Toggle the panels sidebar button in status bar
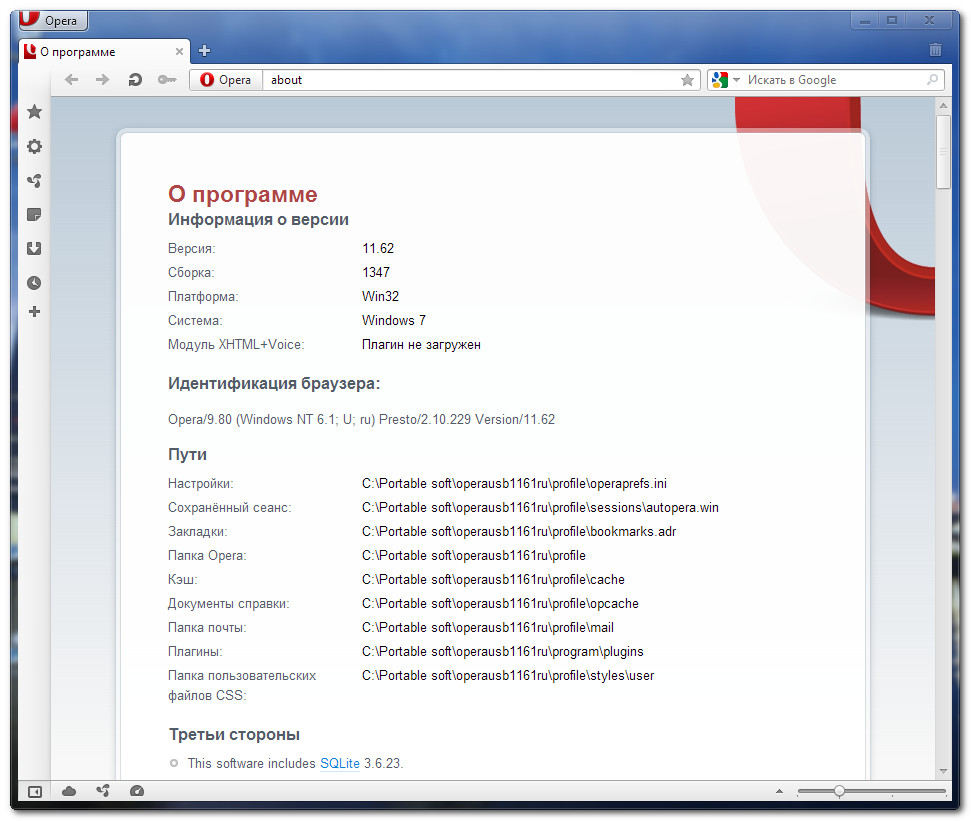This screenshot has width=971, height=821. tap(35, 791)
